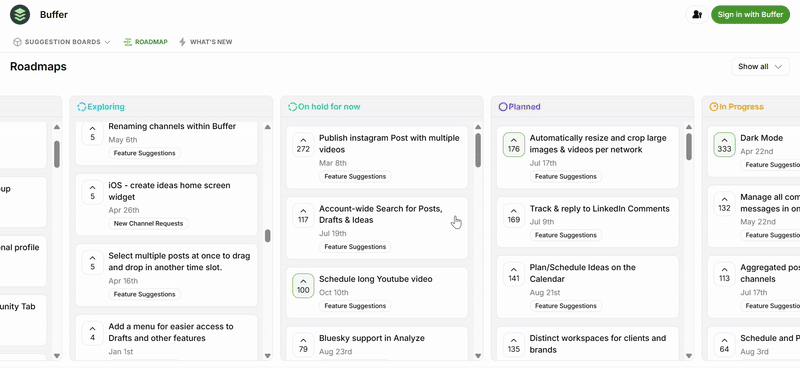Click the Buffer logo icon
The height and width of the screenshot is (368, 800).
click(20, 15)
